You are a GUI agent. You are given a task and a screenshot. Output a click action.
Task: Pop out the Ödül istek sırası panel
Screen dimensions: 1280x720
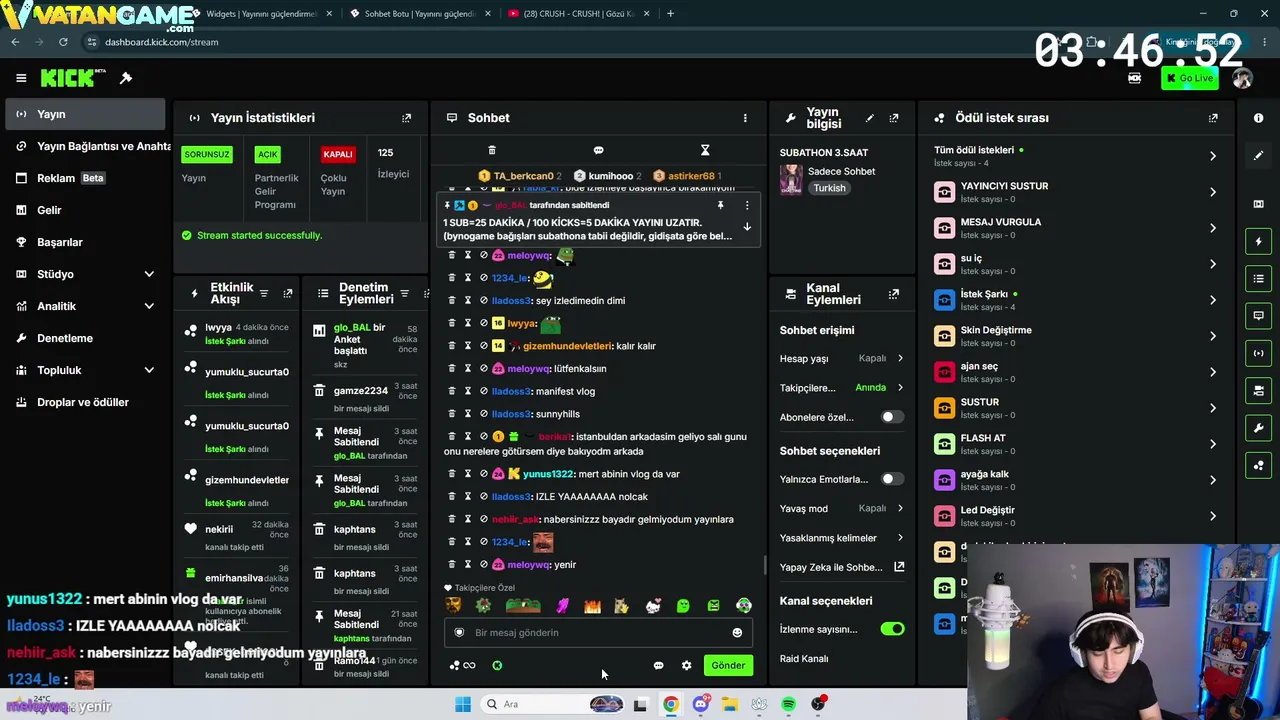pyautogui.click(x=1213, y=118)
